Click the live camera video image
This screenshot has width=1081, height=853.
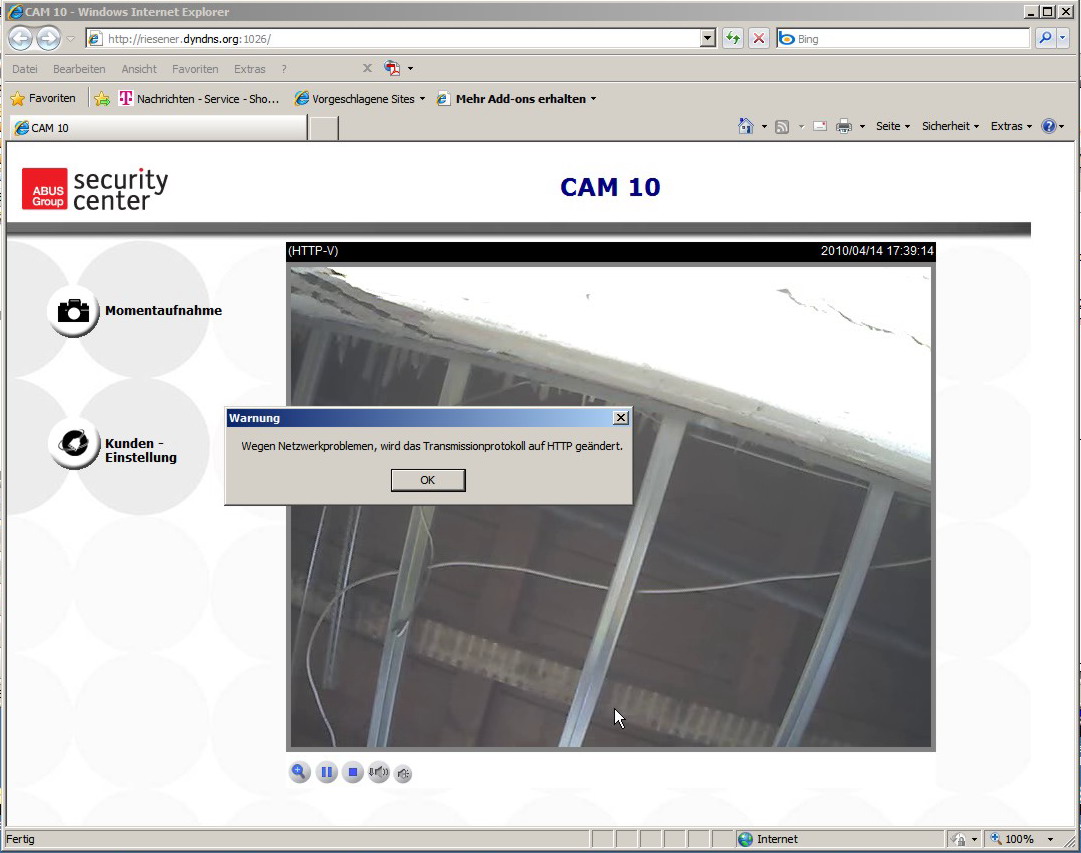click(610, 507)
